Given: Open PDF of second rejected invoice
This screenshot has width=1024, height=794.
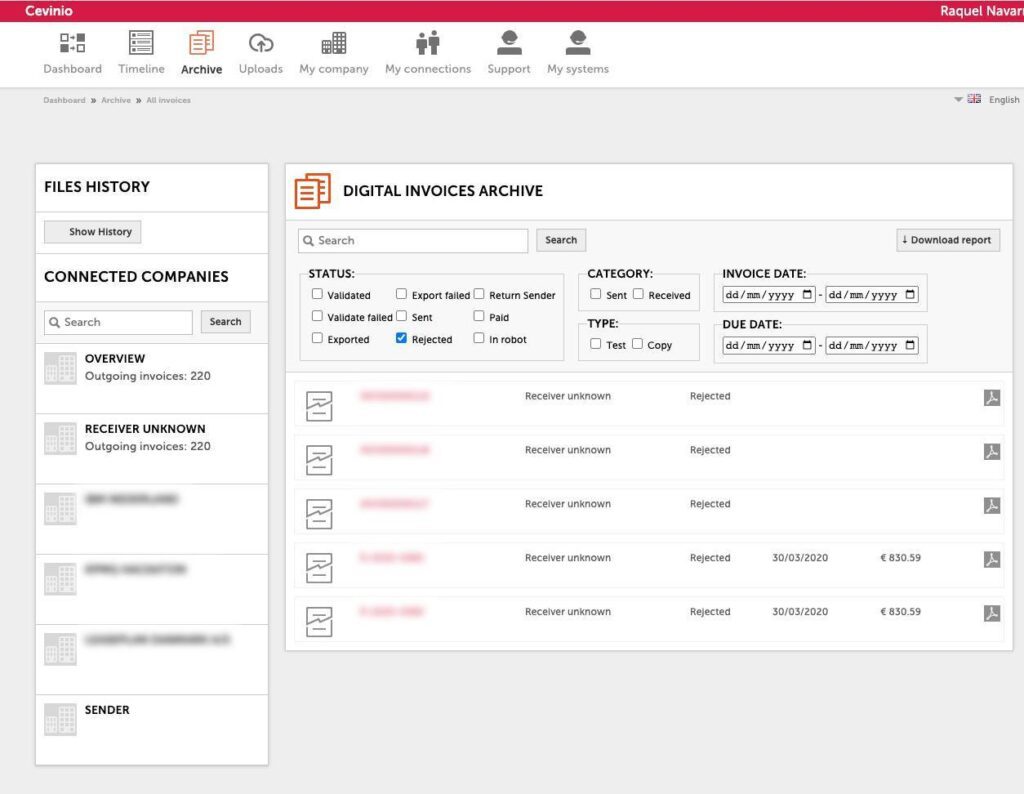Looking at the screenshot, I should coord(991,452).
